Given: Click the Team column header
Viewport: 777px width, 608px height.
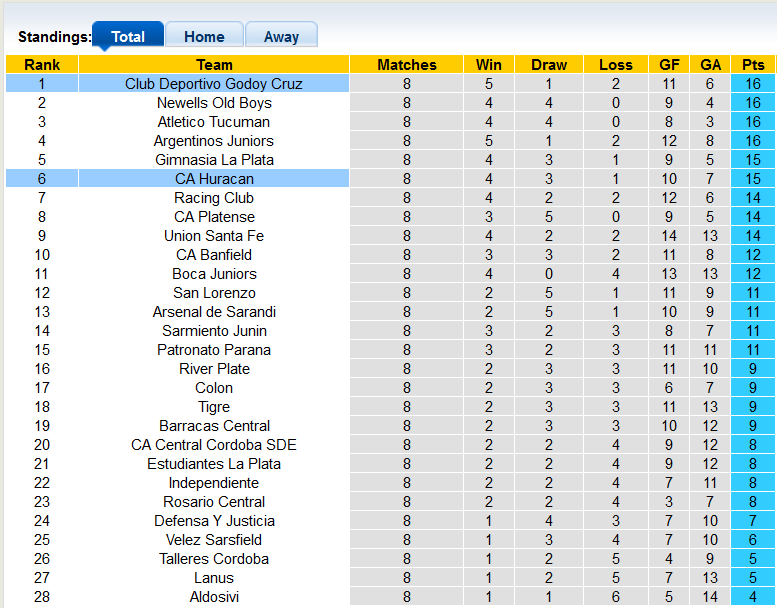Looking at the screenshot, I should (214, 65).
